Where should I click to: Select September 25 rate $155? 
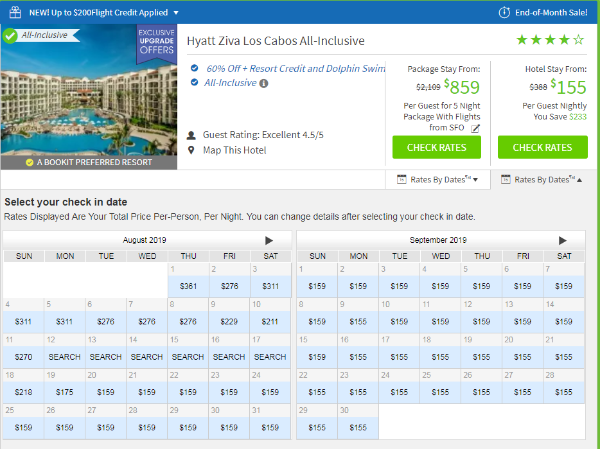[440, 392]
